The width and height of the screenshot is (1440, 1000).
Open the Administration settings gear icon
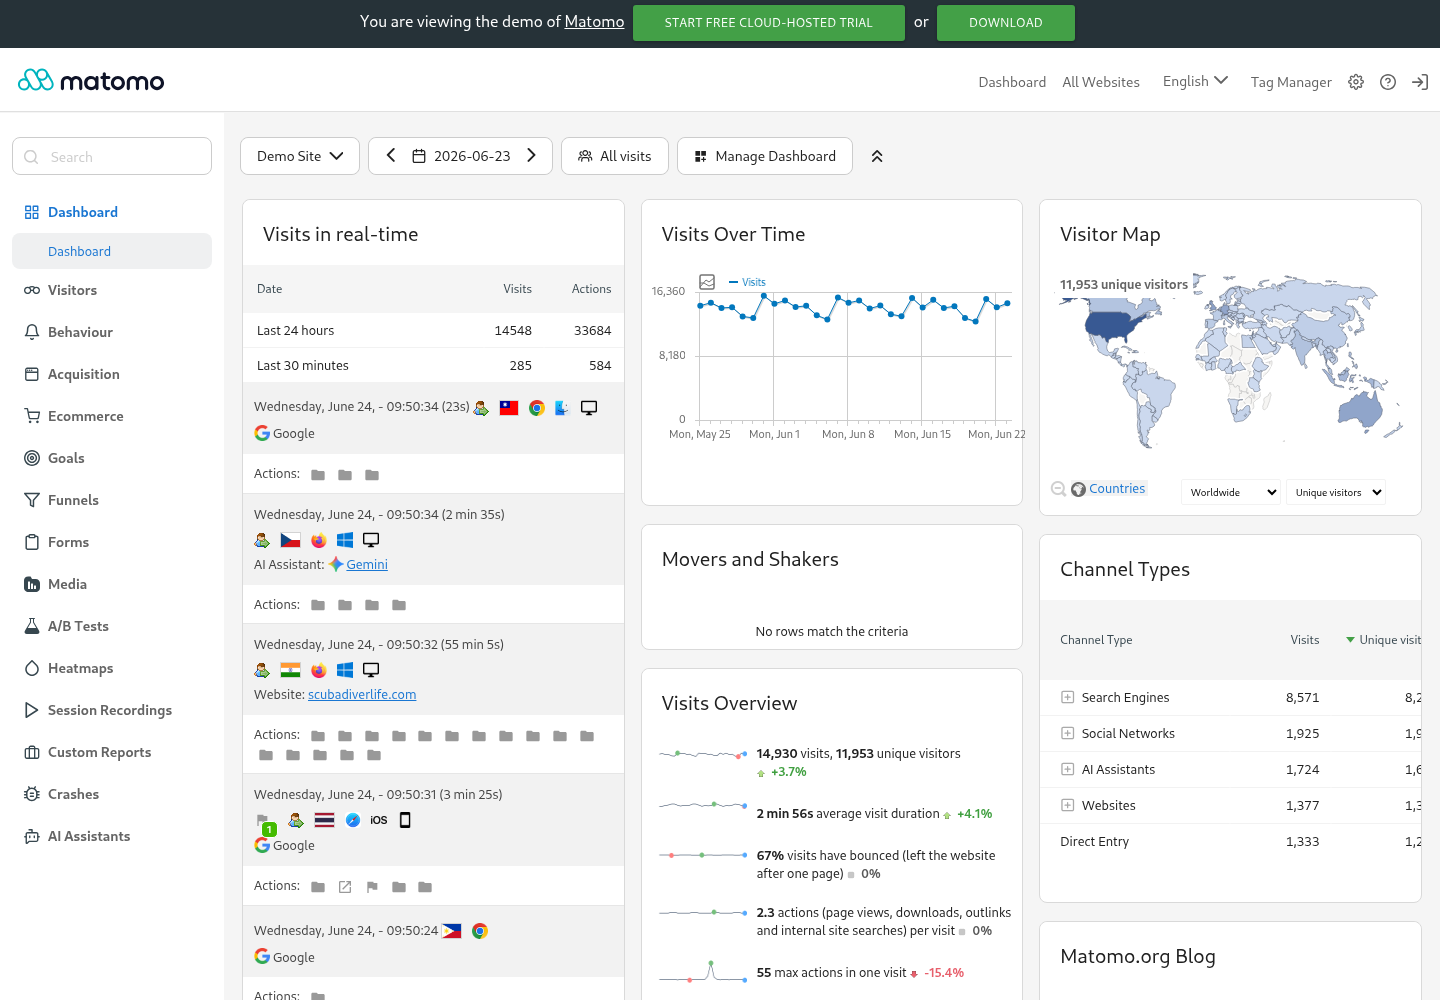coord(1356,82)
